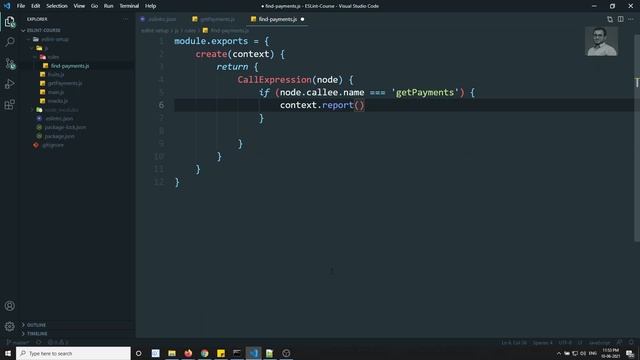640x360 pixels.
Task: Open the Help menu
Action: point(151,6)
